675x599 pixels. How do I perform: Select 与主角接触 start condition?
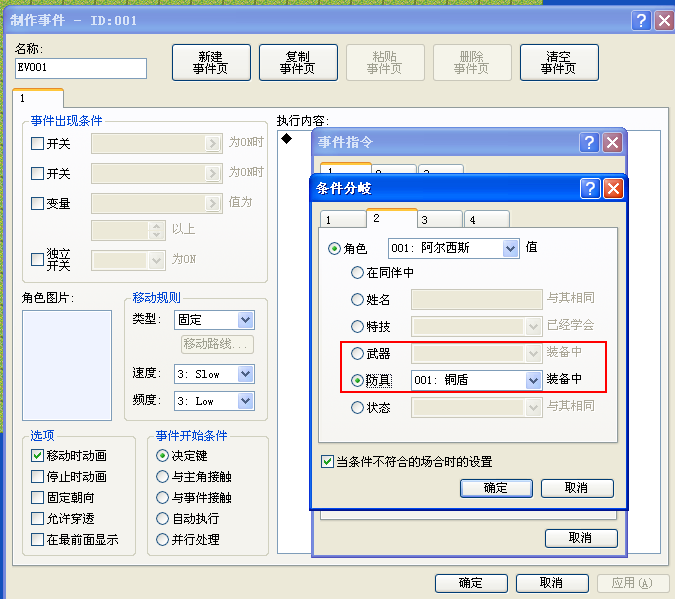(x=162, y=476)
